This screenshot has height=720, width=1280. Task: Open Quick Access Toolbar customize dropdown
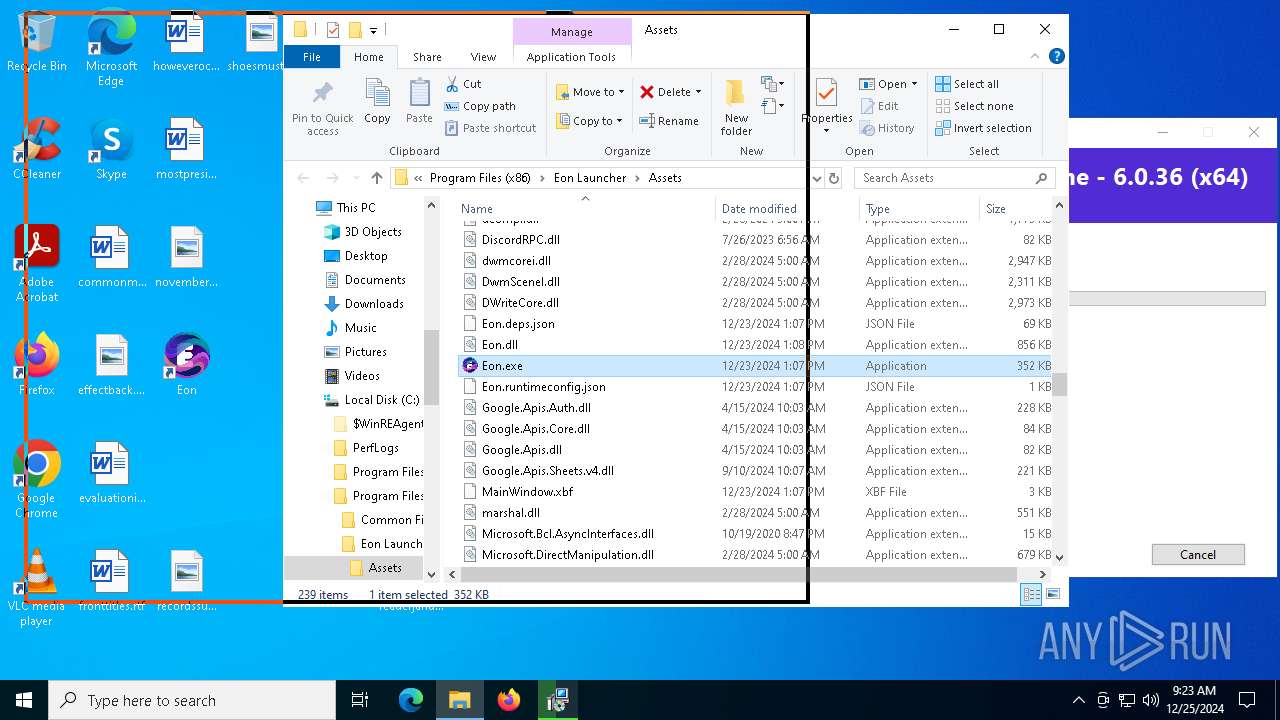tap(373, 31)
